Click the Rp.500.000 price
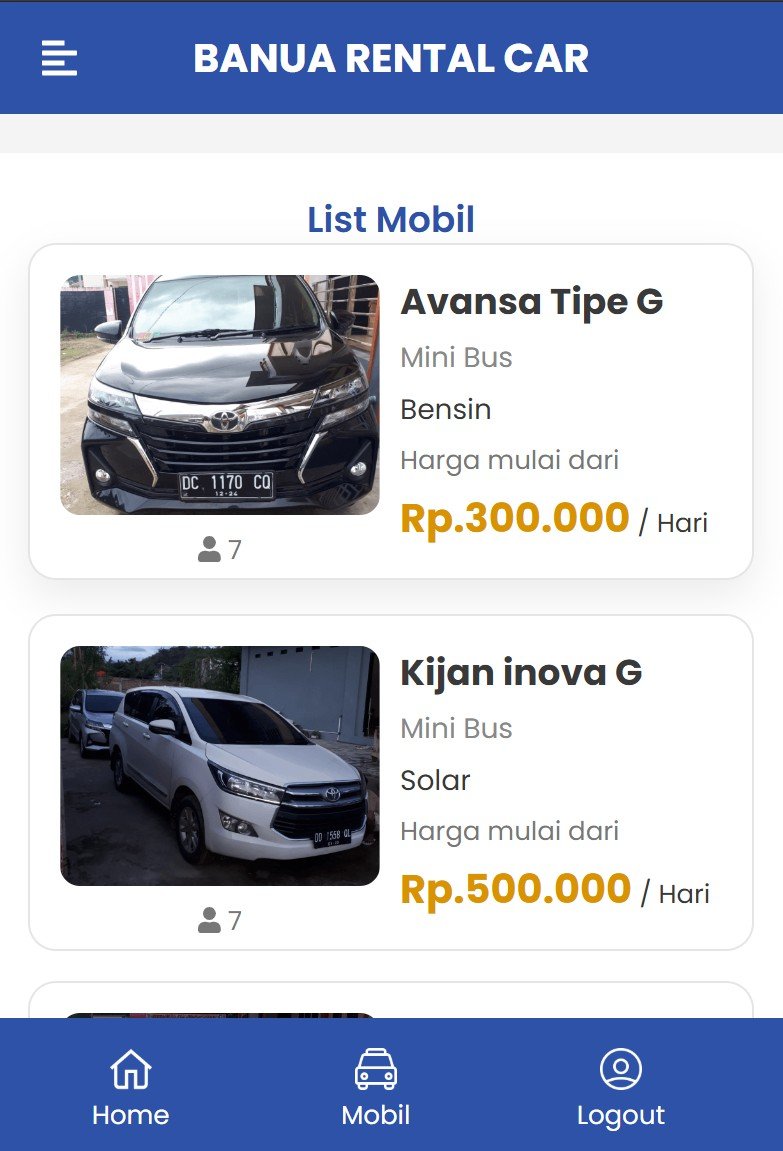This screenshot has width=783, height=1151. coord(515,889)
